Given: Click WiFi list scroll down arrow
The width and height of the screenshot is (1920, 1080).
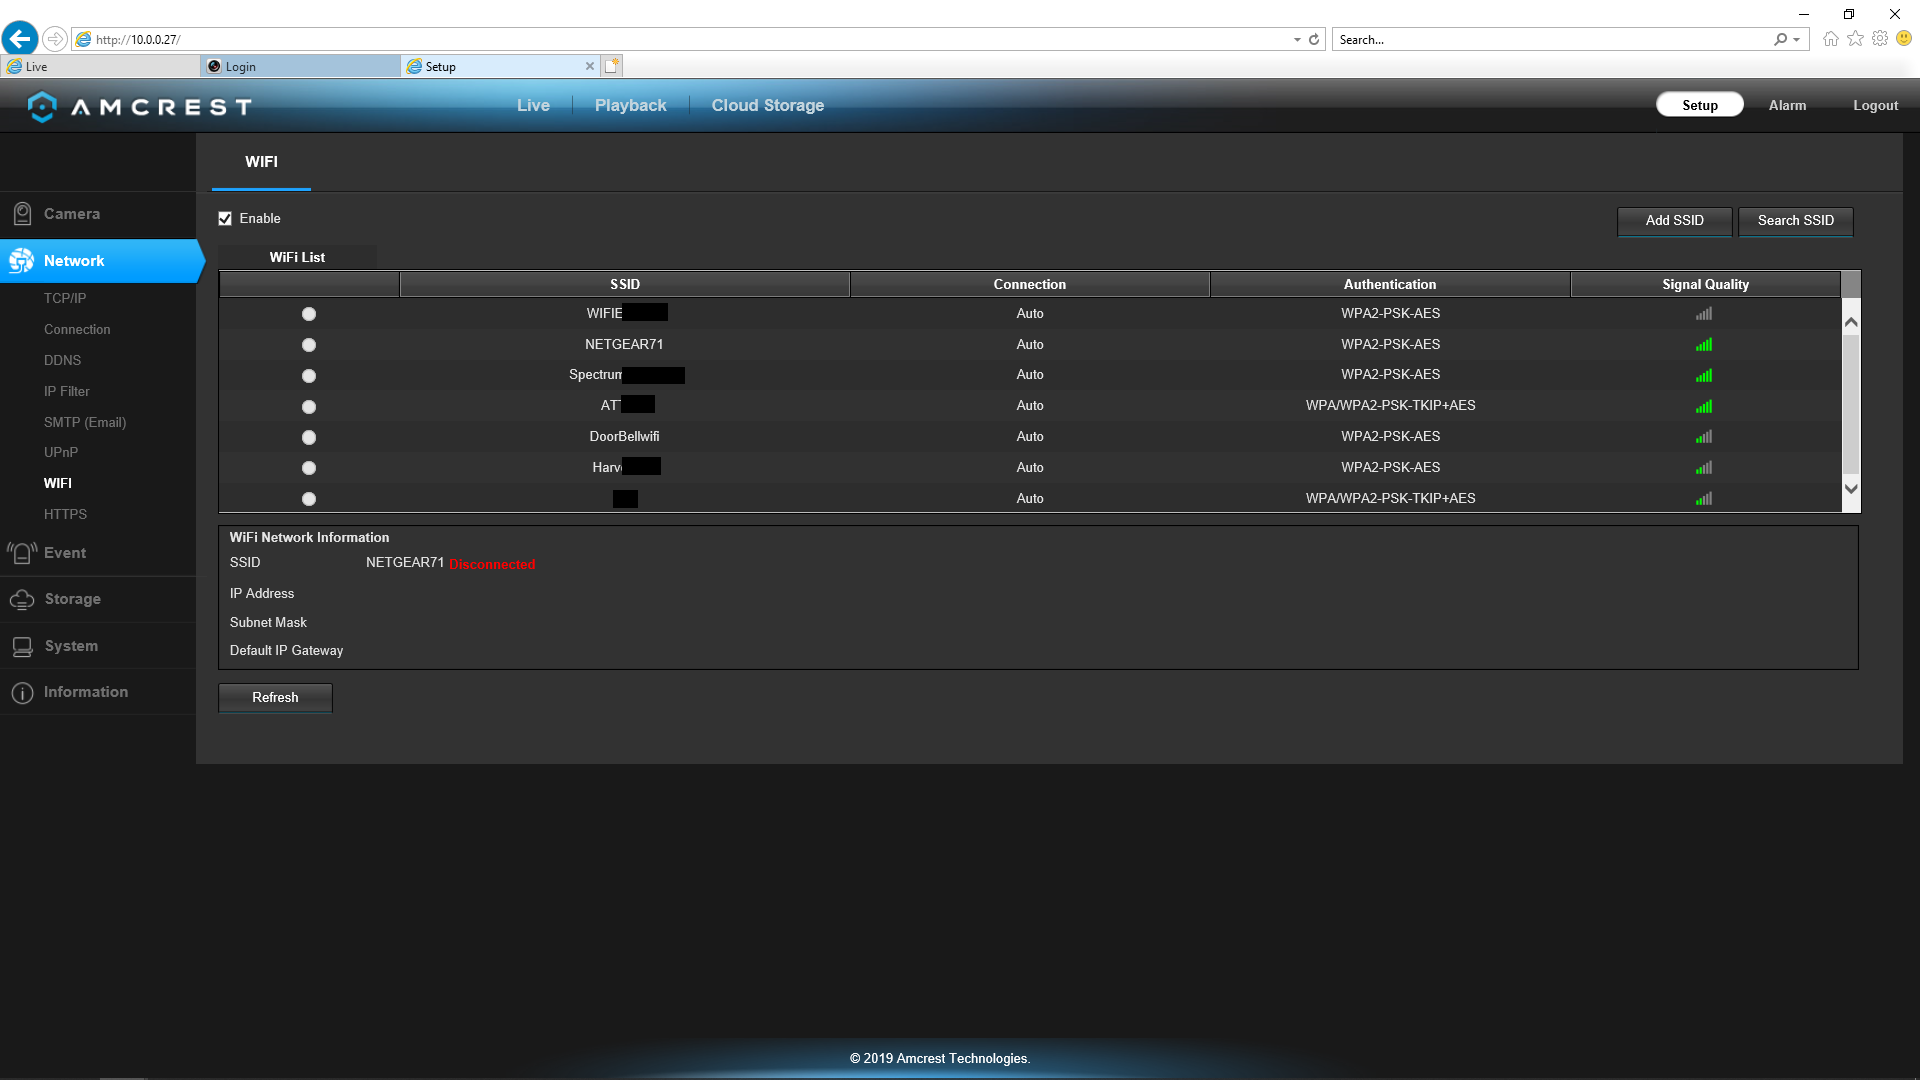Looking at the screenshot, I should pyautogui.click(x=1851, y=489).
